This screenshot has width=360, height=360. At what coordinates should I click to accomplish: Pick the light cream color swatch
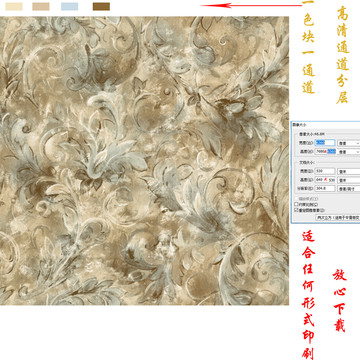14,6
